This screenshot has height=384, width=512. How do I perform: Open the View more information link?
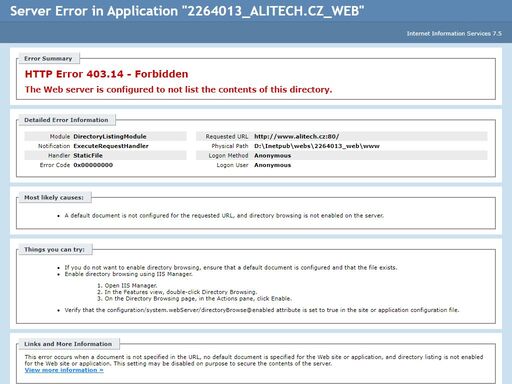click(x=64, y=370)
